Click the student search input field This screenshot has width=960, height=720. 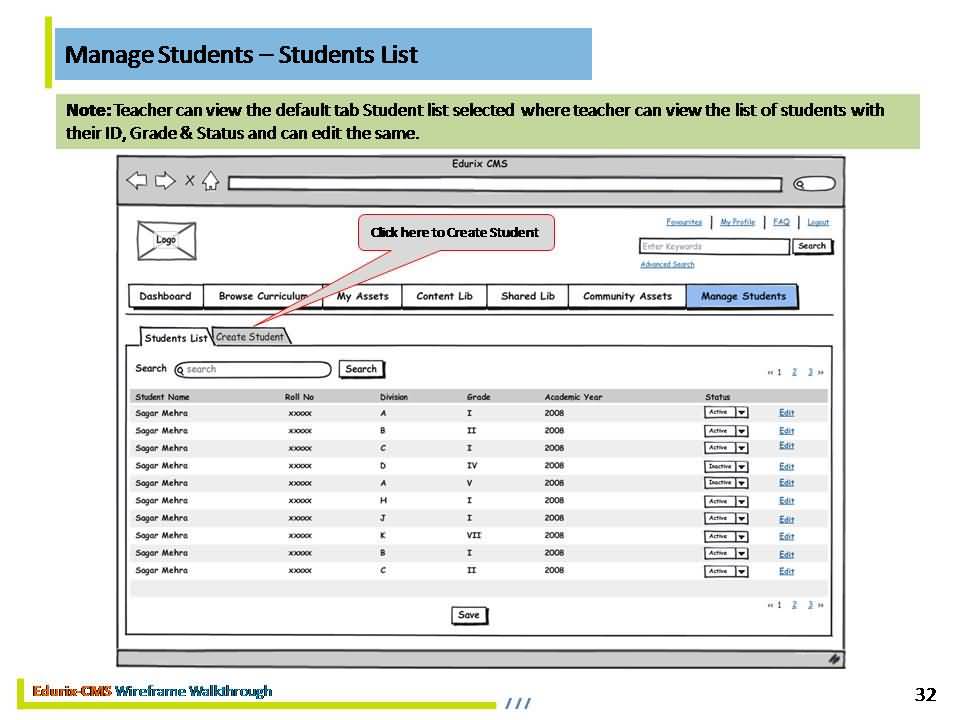tap(255, 370)
